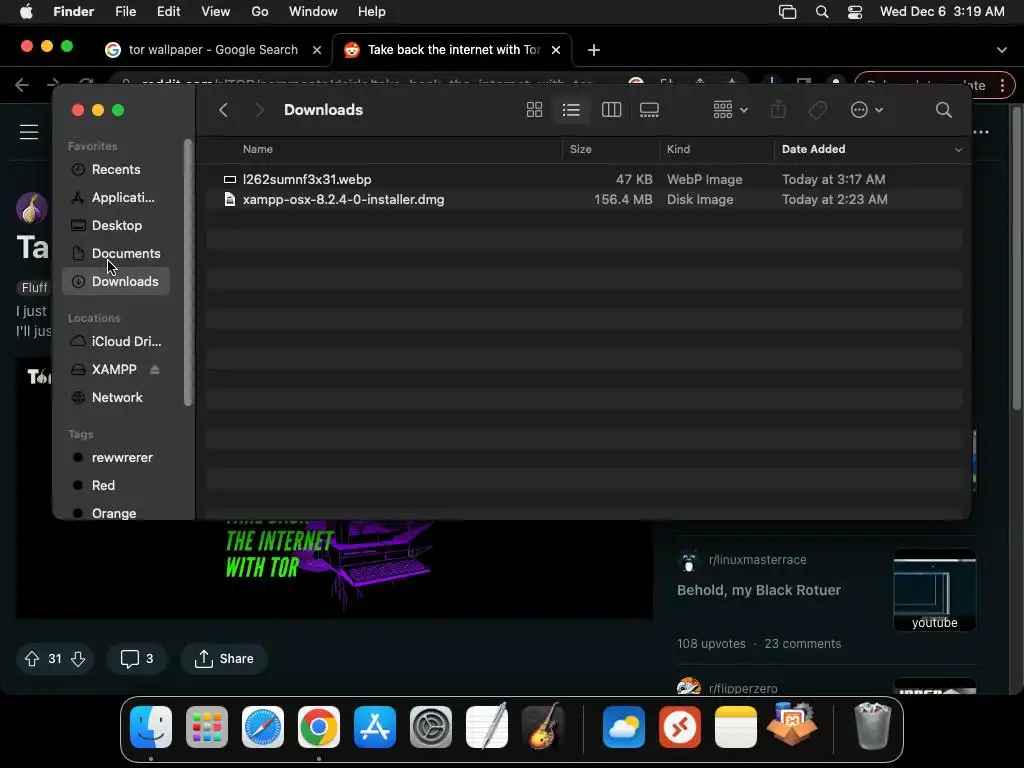Expand the Chrome tab search chevron
The width and height of the screenshot is (1024, 768).
pos(1002,50)
